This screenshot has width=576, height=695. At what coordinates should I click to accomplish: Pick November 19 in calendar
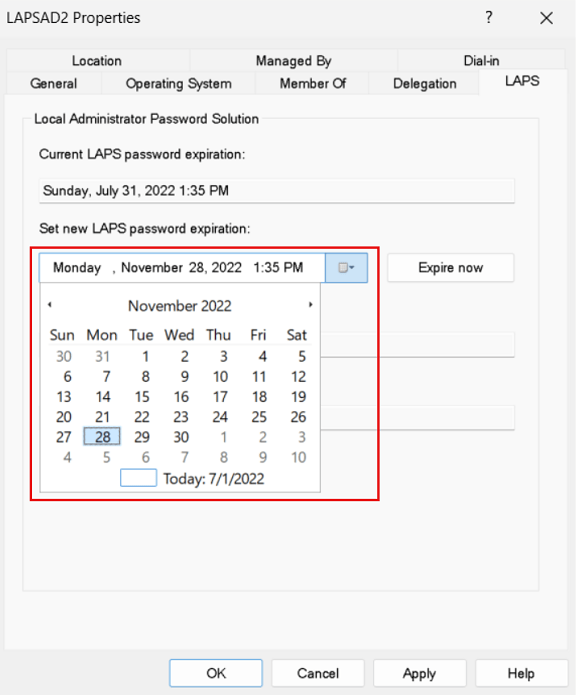298,397
